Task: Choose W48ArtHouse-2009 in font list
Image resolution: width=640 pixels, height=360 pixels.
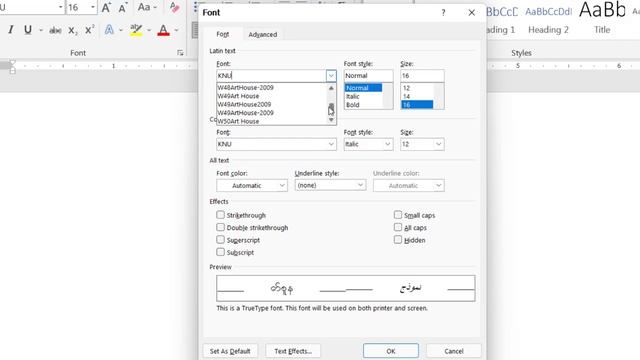Action: click(x=245, y=87)
